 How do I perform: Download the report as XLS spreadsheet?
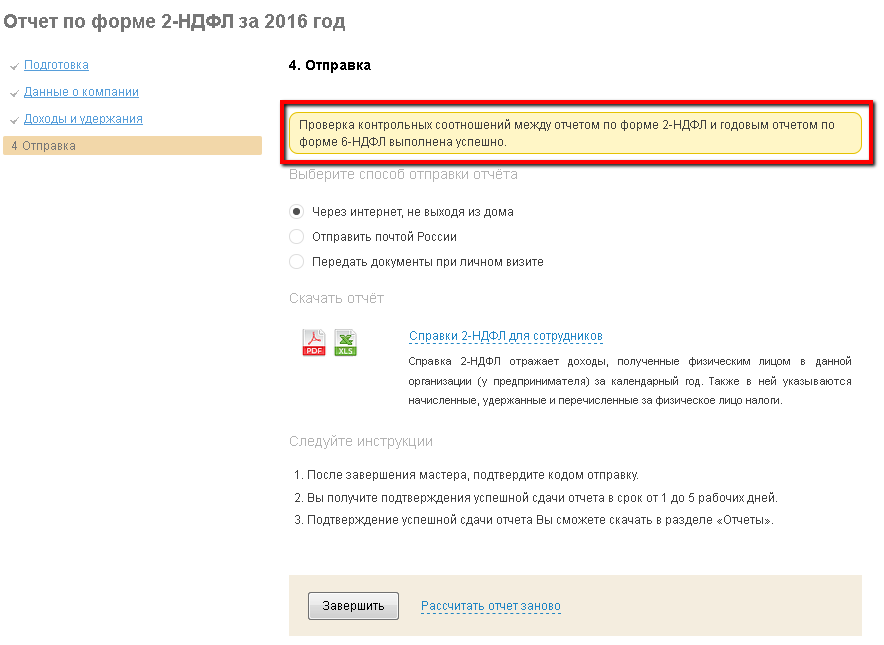tap(345, 342)
